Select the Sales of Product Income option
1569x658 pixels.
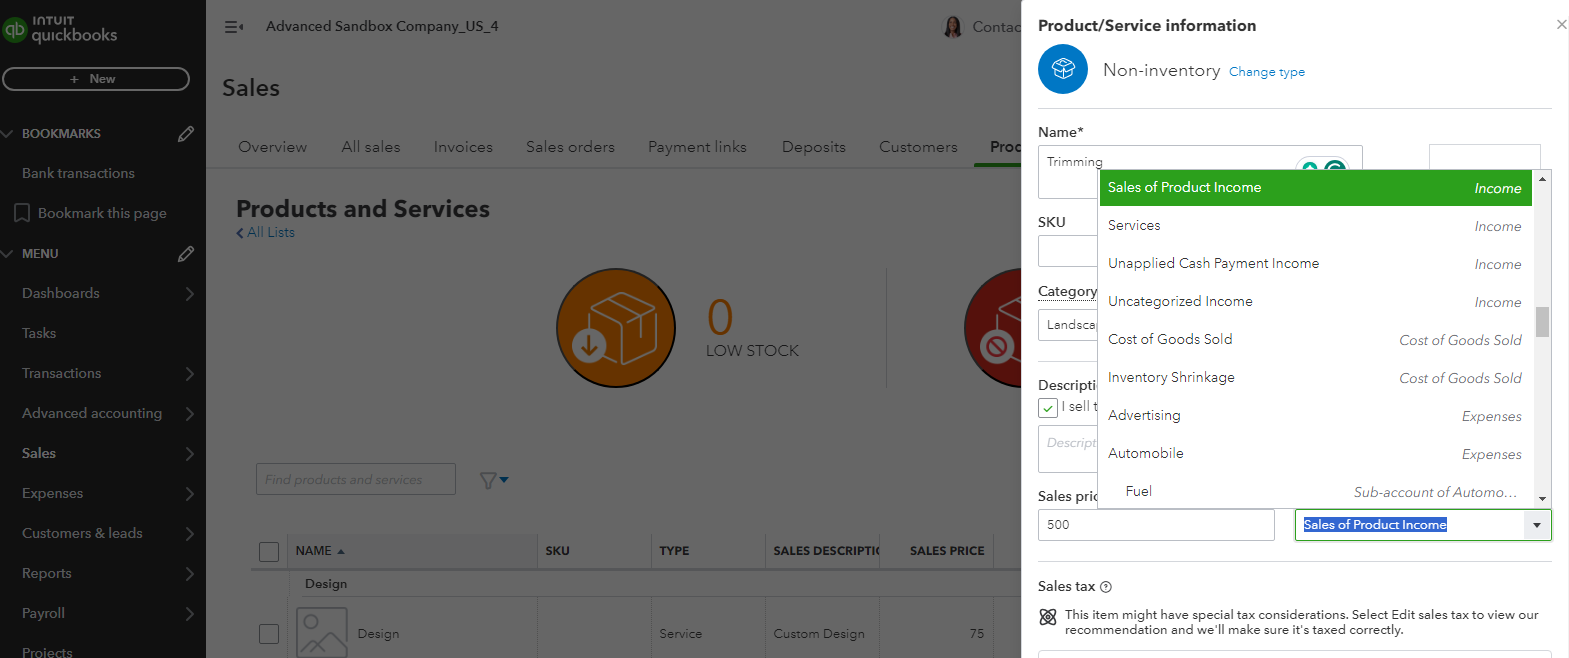tap(1315, 188)
